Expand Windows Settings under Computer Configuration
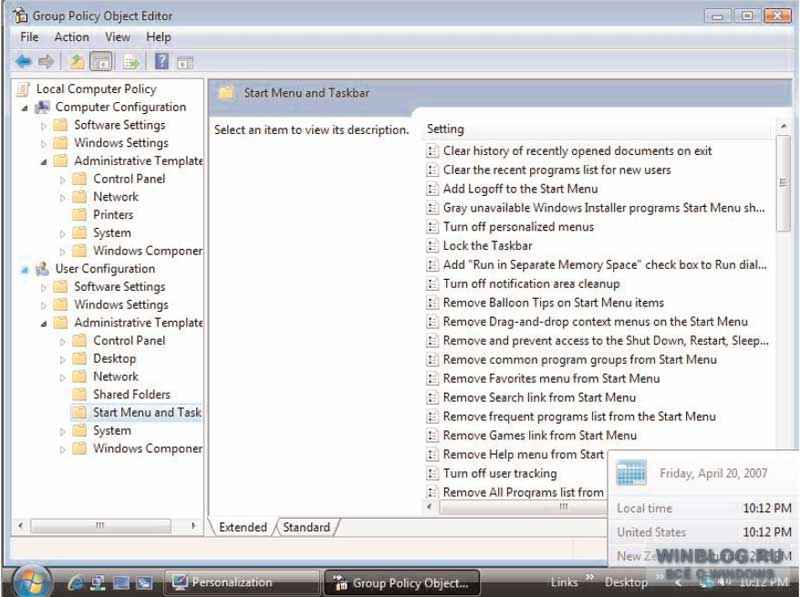This screenshot has width=800, height=597. [x=43, y=144]
